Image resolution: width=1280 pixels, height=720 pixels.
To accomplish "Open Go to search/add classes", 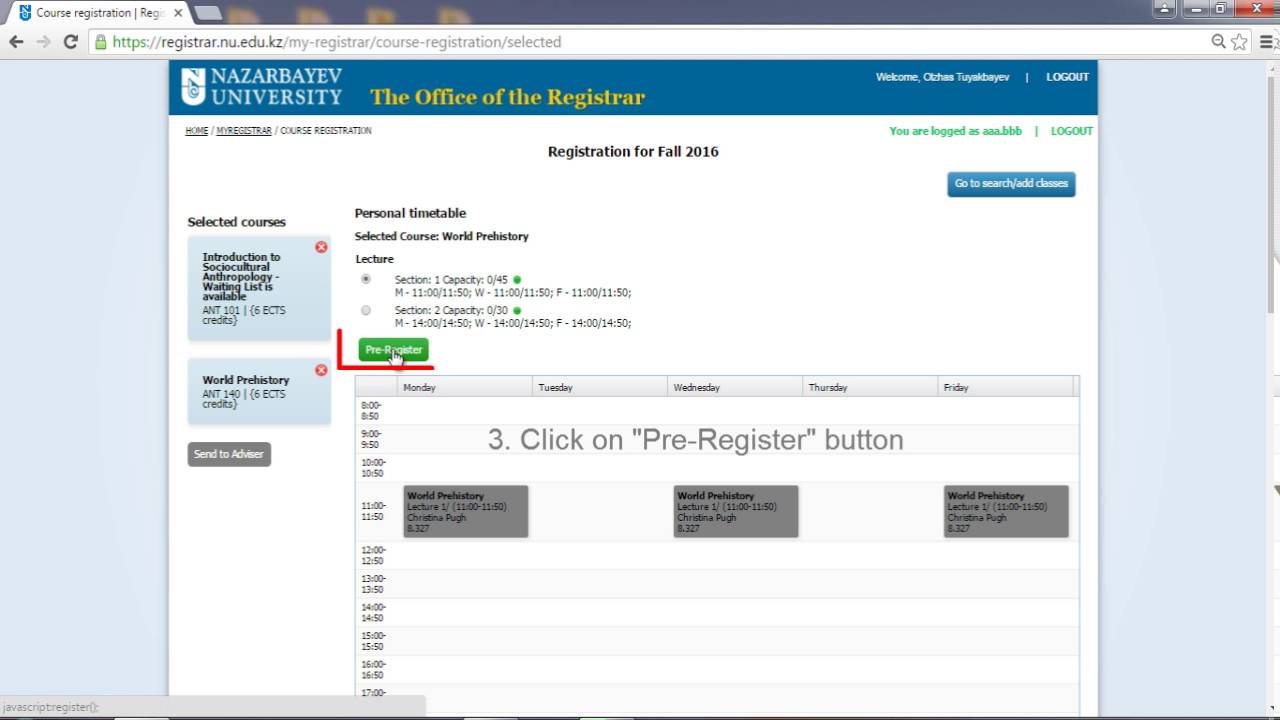I will point(1011,184).
